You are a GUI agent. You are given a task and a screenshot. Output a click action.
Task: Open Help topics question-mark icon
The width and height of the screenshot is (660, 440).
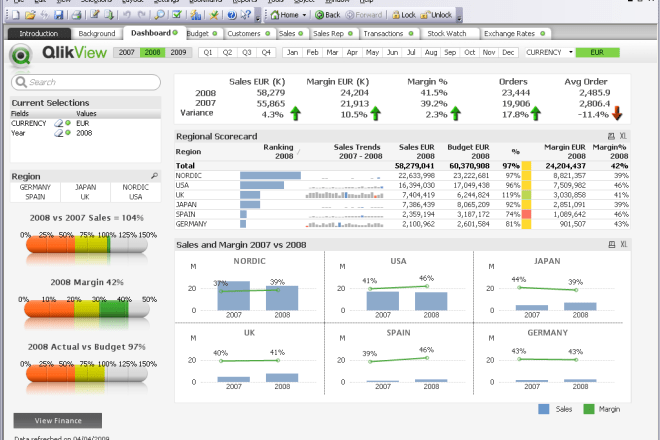point(232,15)
